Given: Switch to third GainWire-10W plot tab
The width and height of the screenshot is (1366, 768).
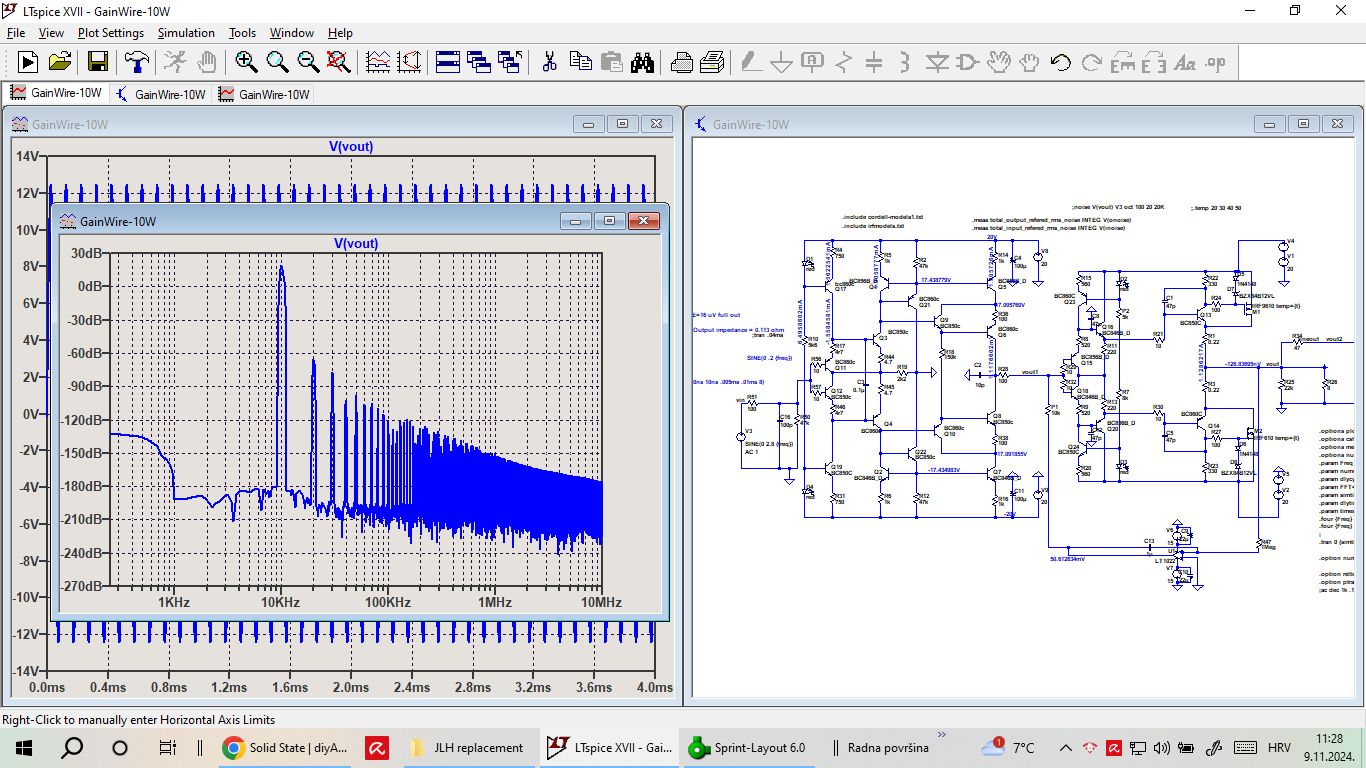Looking at the screenshot, I should (265, 94).
